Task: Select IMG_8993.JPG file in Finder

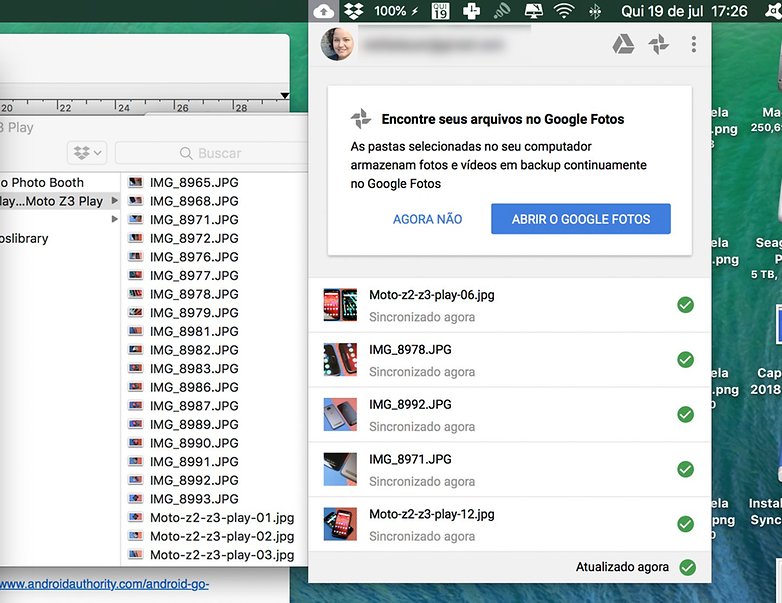Action: 194,499
